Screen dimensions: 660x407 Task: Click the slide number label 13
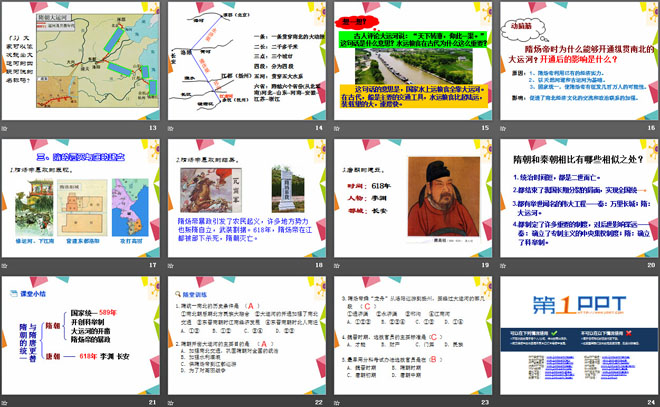tap(153, 128)
